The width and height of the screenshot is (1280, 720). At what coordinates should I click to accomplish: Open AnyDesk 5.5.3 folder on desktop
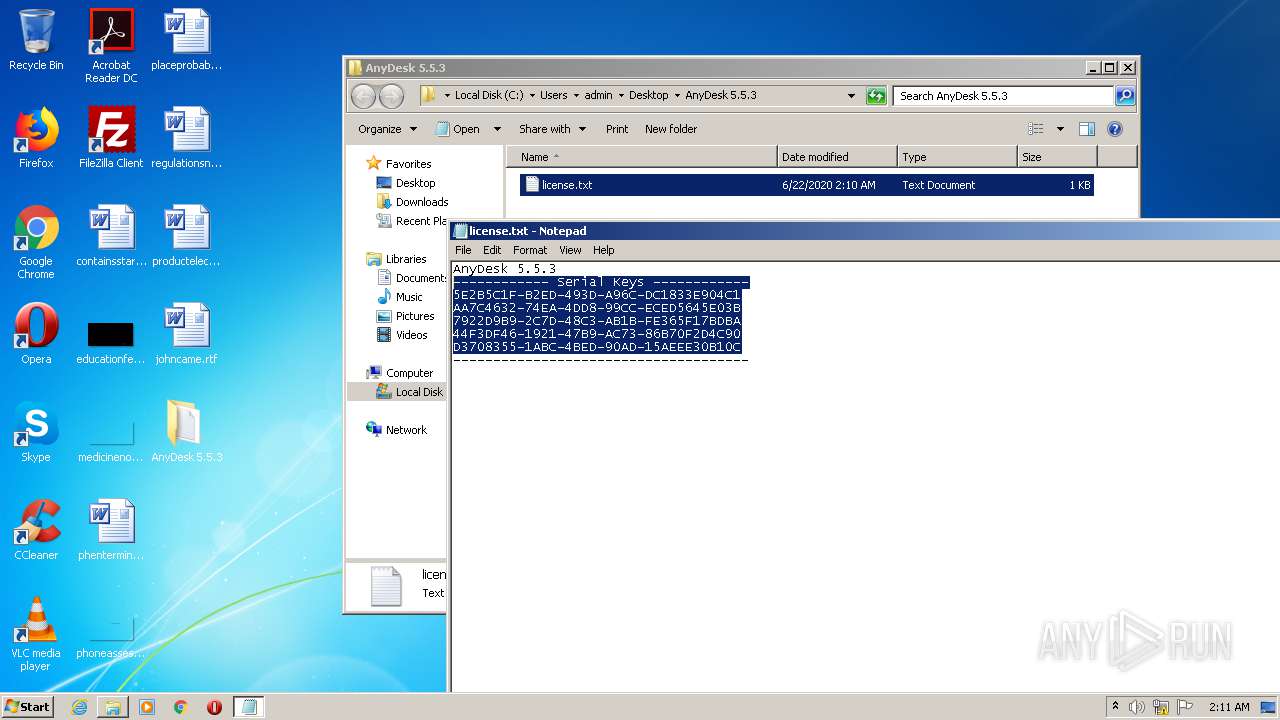point(187,432)
